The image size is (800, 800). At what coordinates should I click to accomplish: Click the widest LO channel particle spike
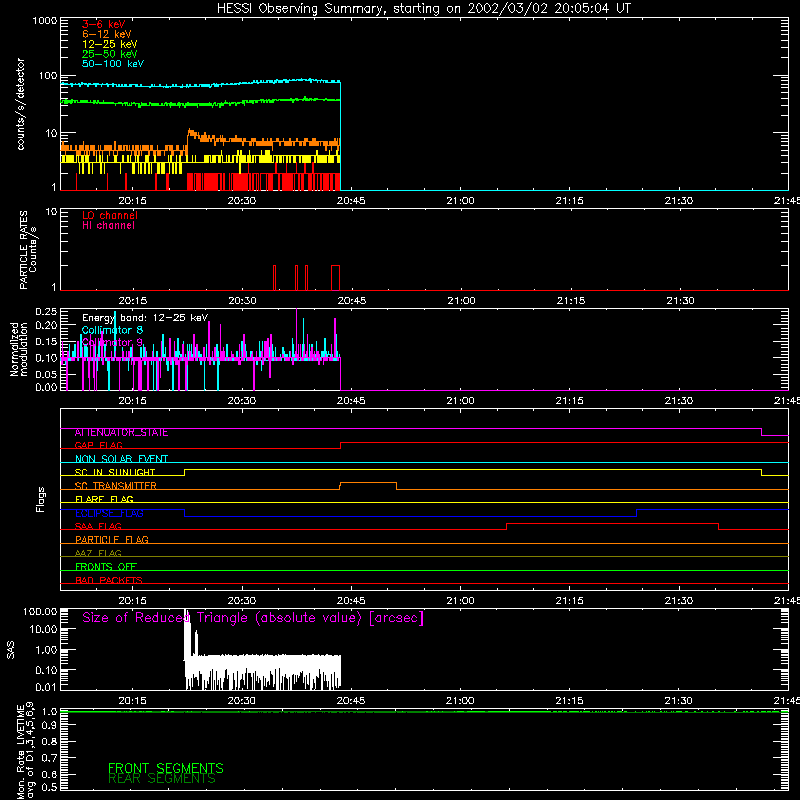tap(335, 278)
